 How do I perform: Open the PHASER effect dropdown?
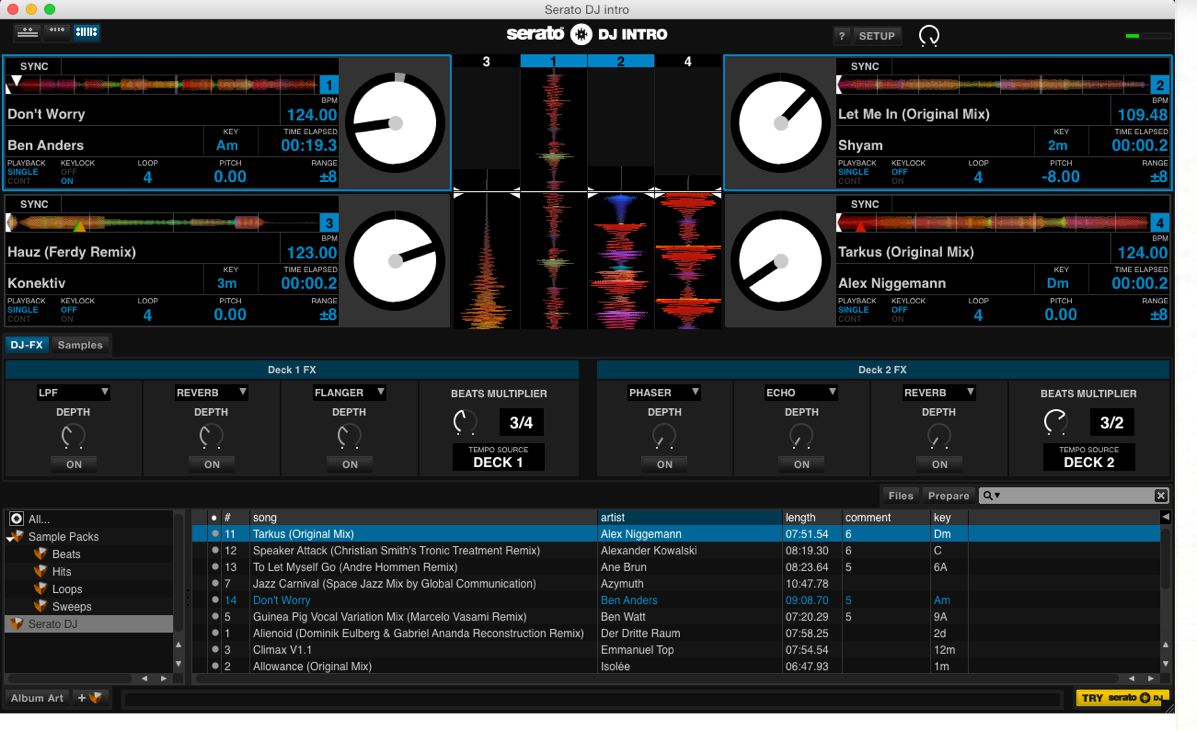(x=663, y=393)
